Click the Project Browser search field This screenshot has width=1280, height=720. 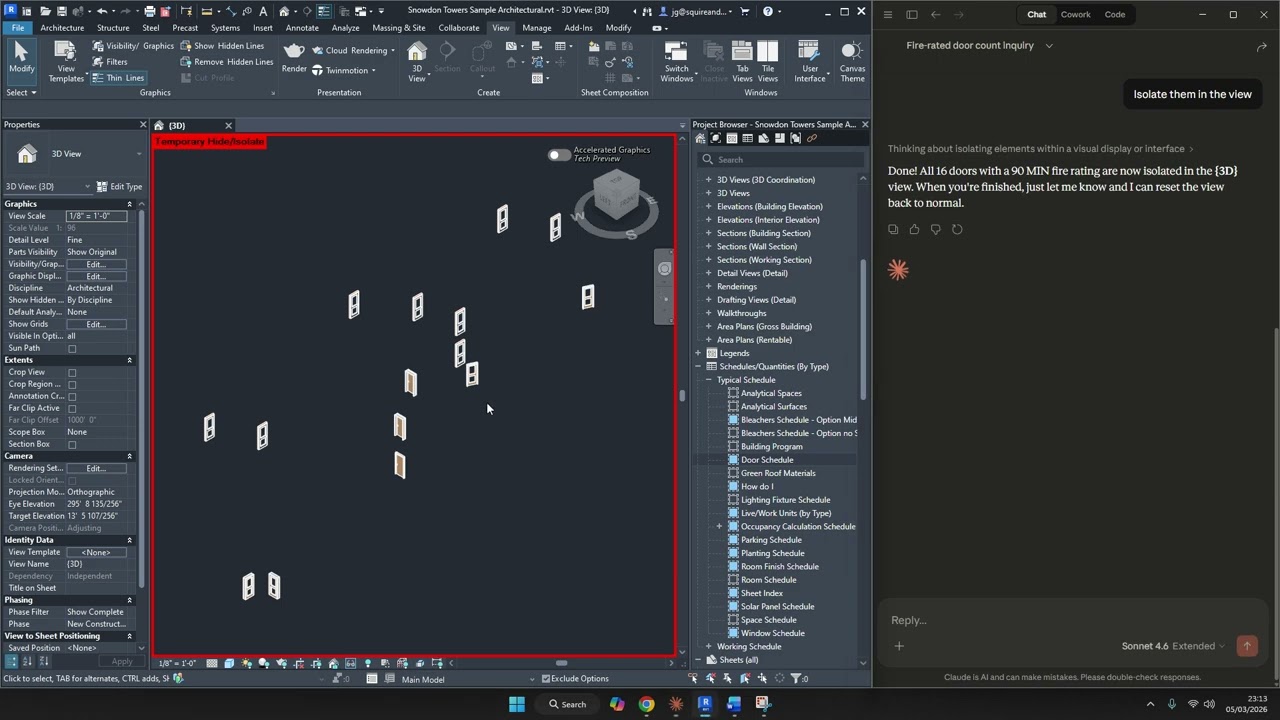(x=782, y=160)
